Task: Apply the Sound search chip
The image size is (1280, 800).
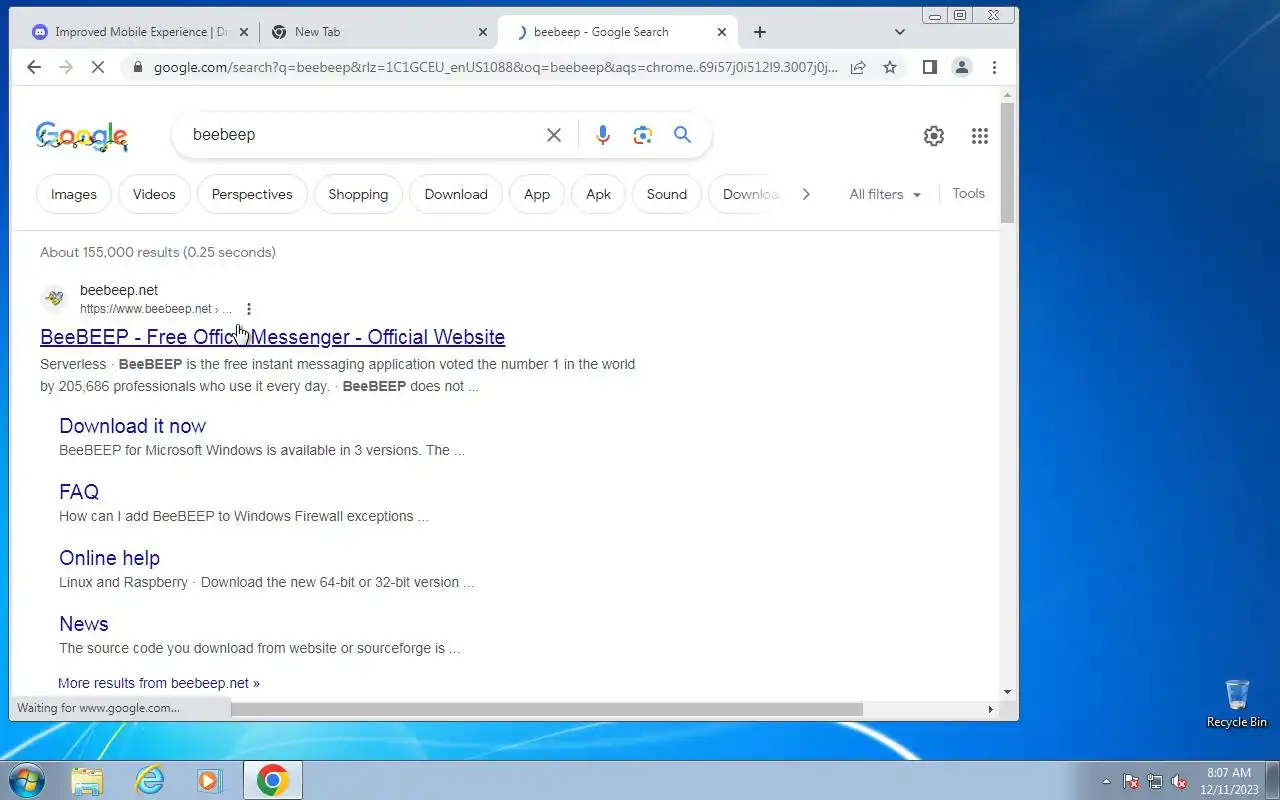Action: (x=667, y=194)
